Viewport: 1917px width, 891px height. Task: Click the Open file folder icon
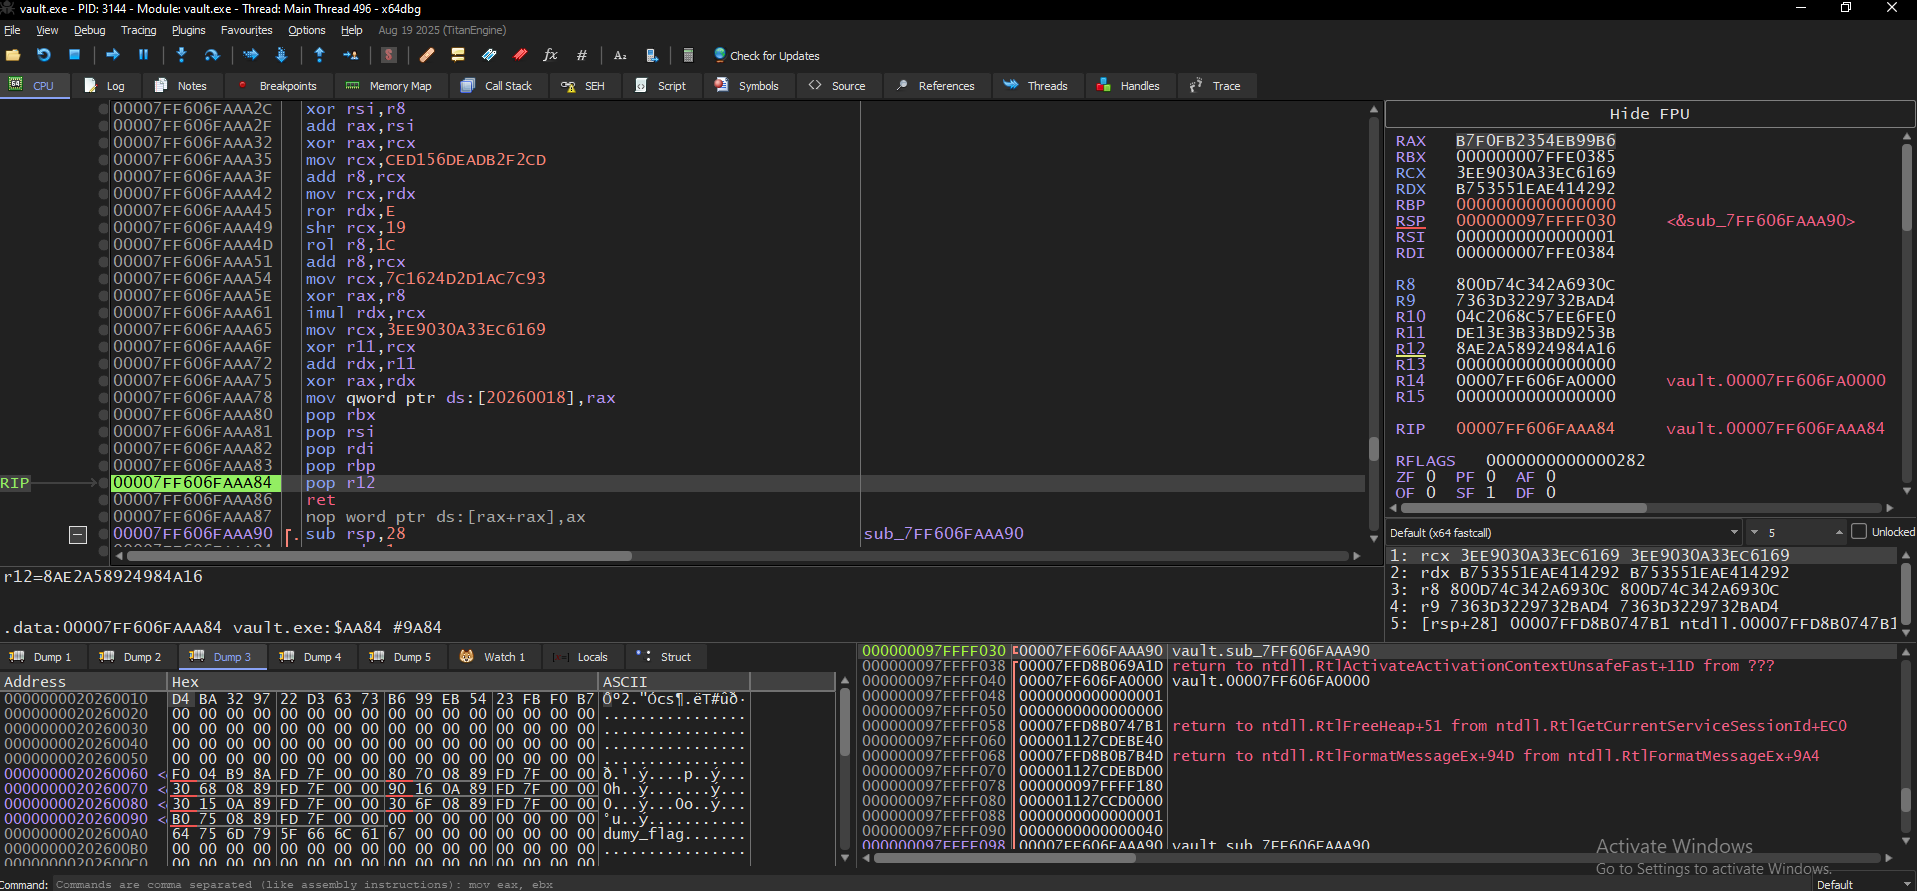(13, 55)
